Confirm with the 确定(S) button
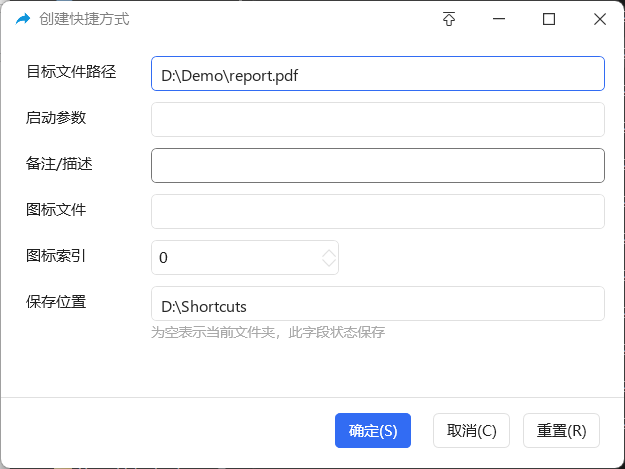Screen dimensions: 625x469 pyautogui.click(x=373, y=430)
